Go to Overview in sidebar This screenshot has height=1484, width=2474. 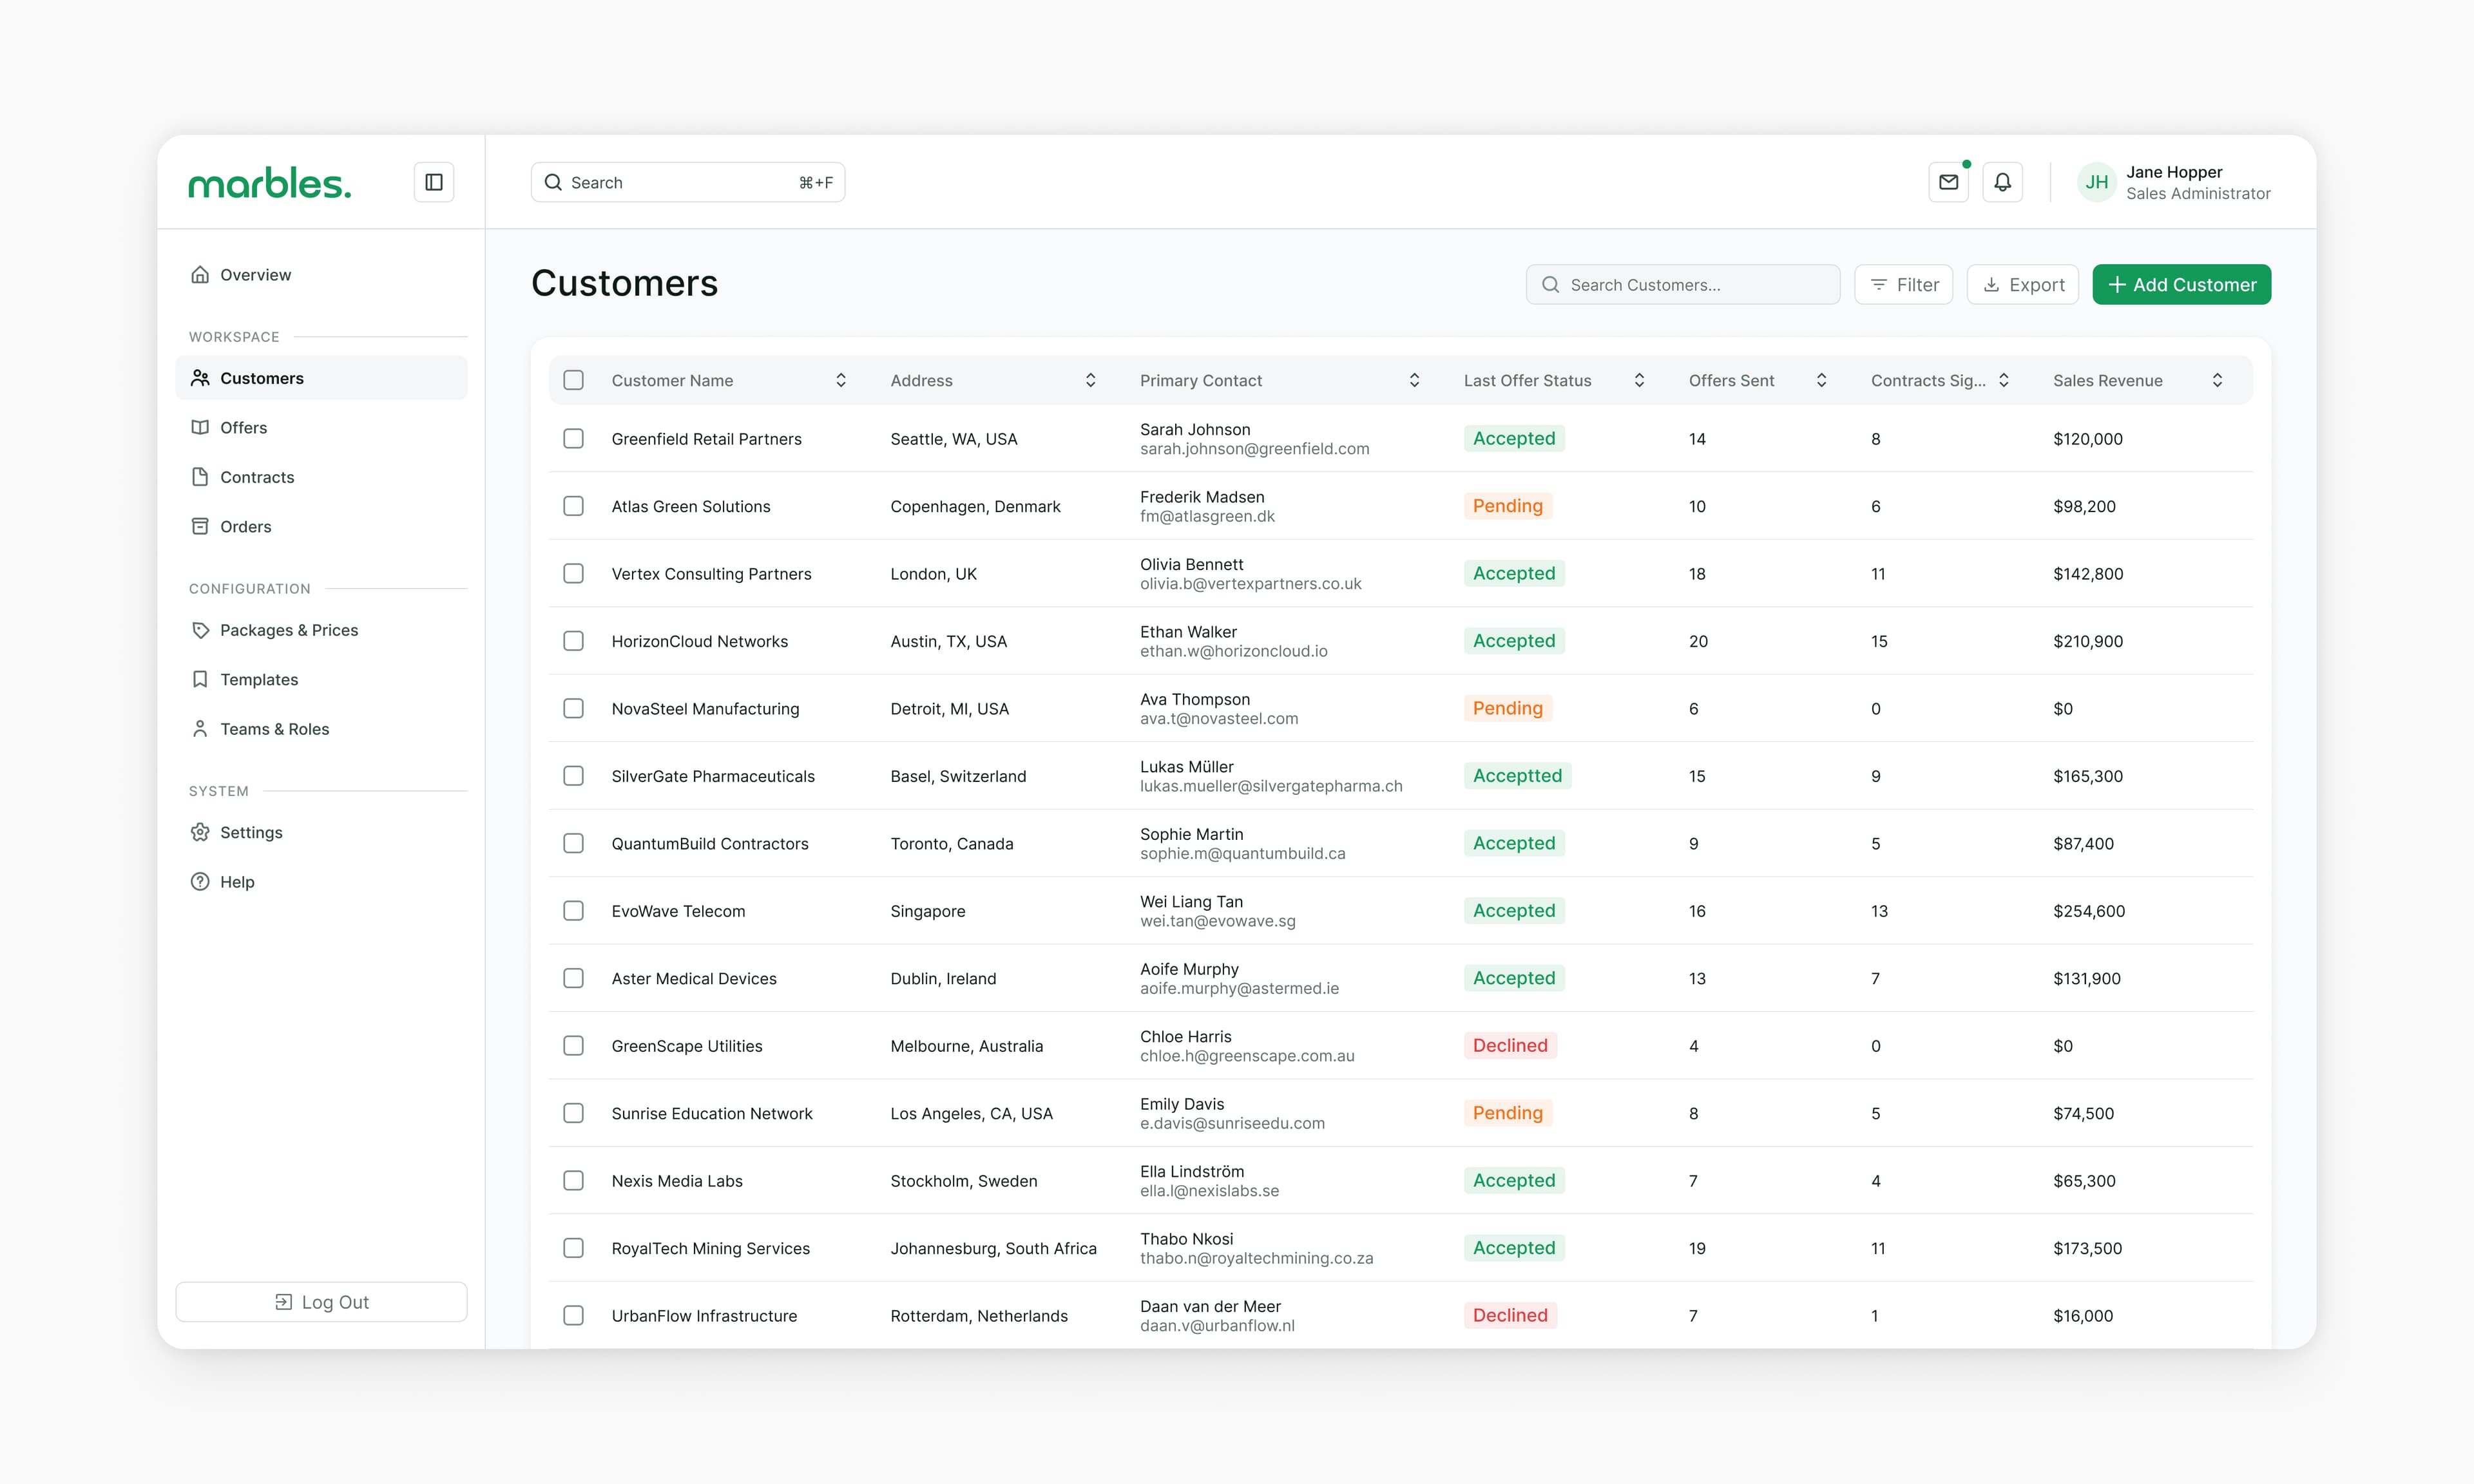(x=321, y=275)
